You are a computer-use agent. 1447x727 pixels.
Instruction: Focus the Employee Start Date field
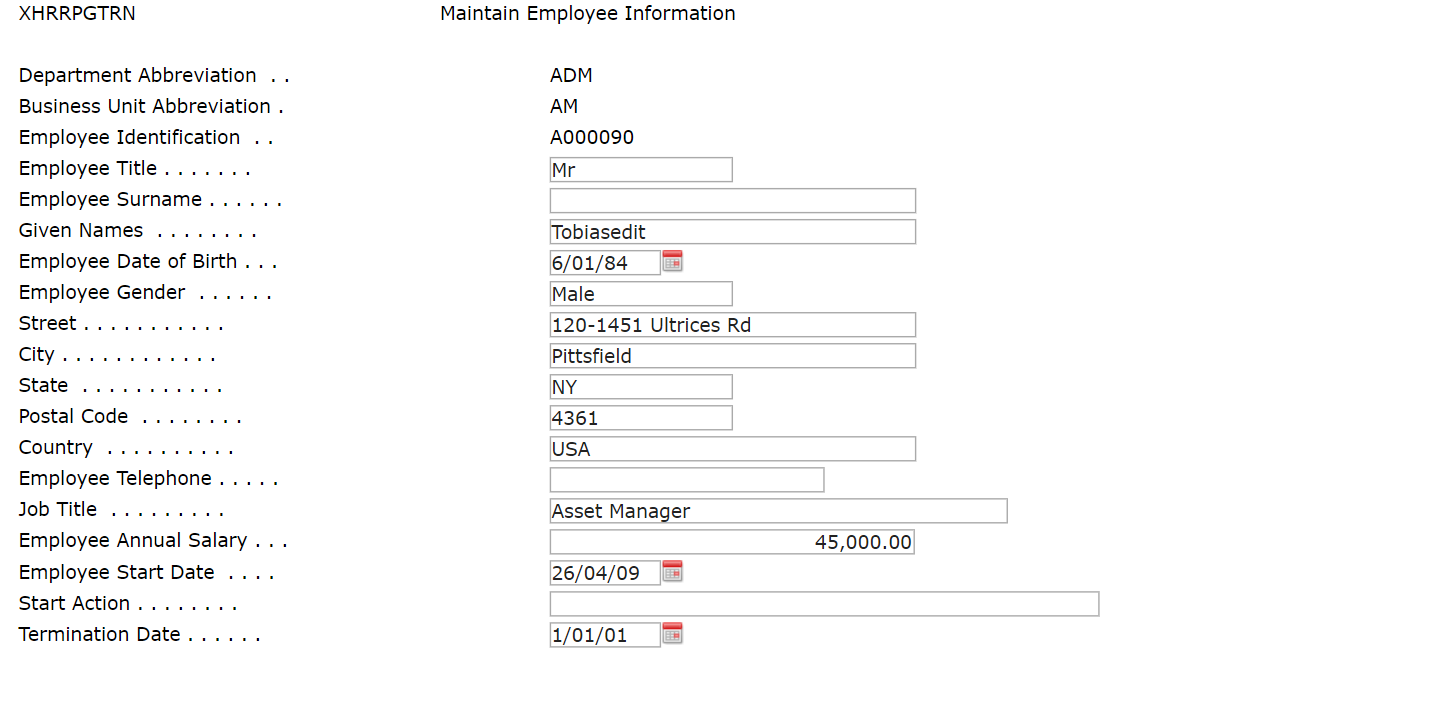604,573
